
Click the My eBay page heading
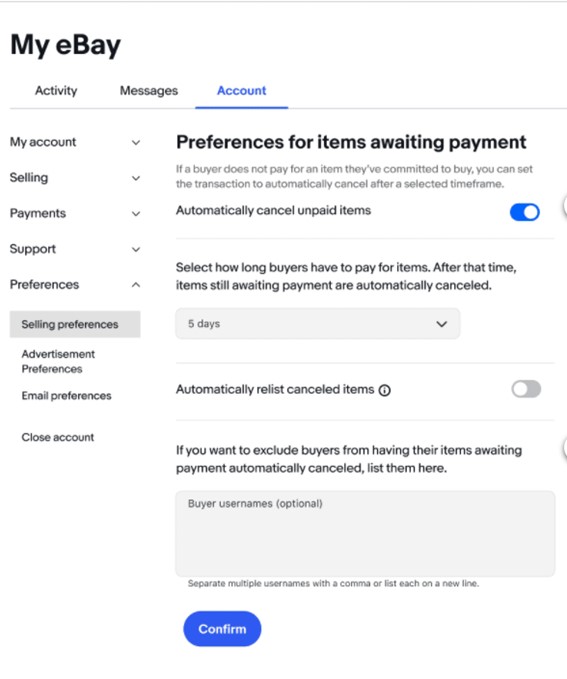tap(65, 45)
